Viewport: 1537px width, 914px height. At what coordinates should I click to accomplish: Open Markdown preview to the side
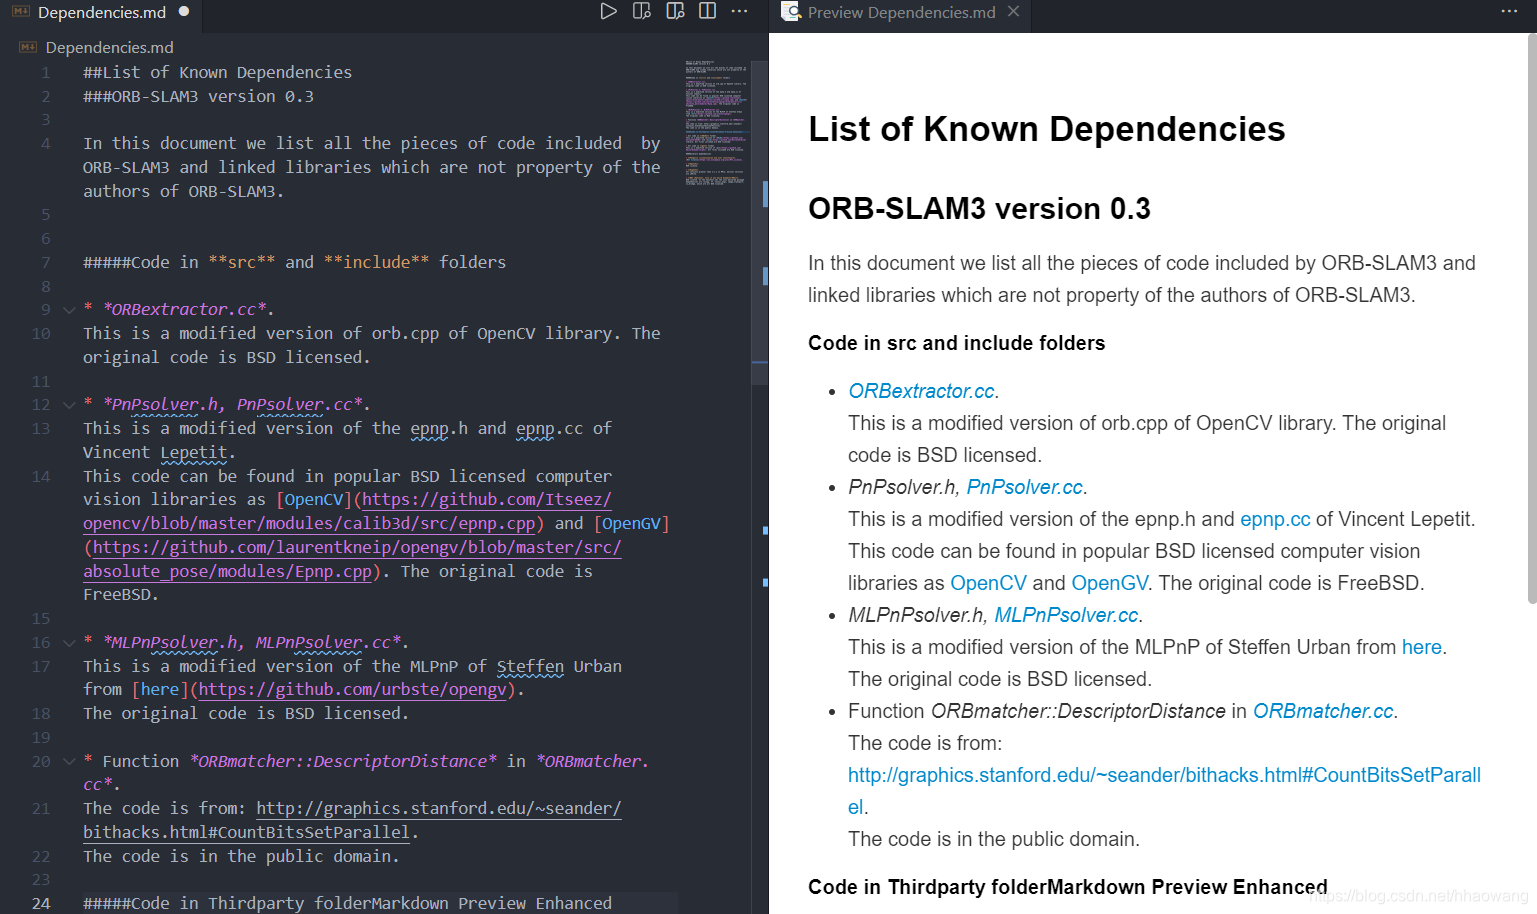coord(641,11)
